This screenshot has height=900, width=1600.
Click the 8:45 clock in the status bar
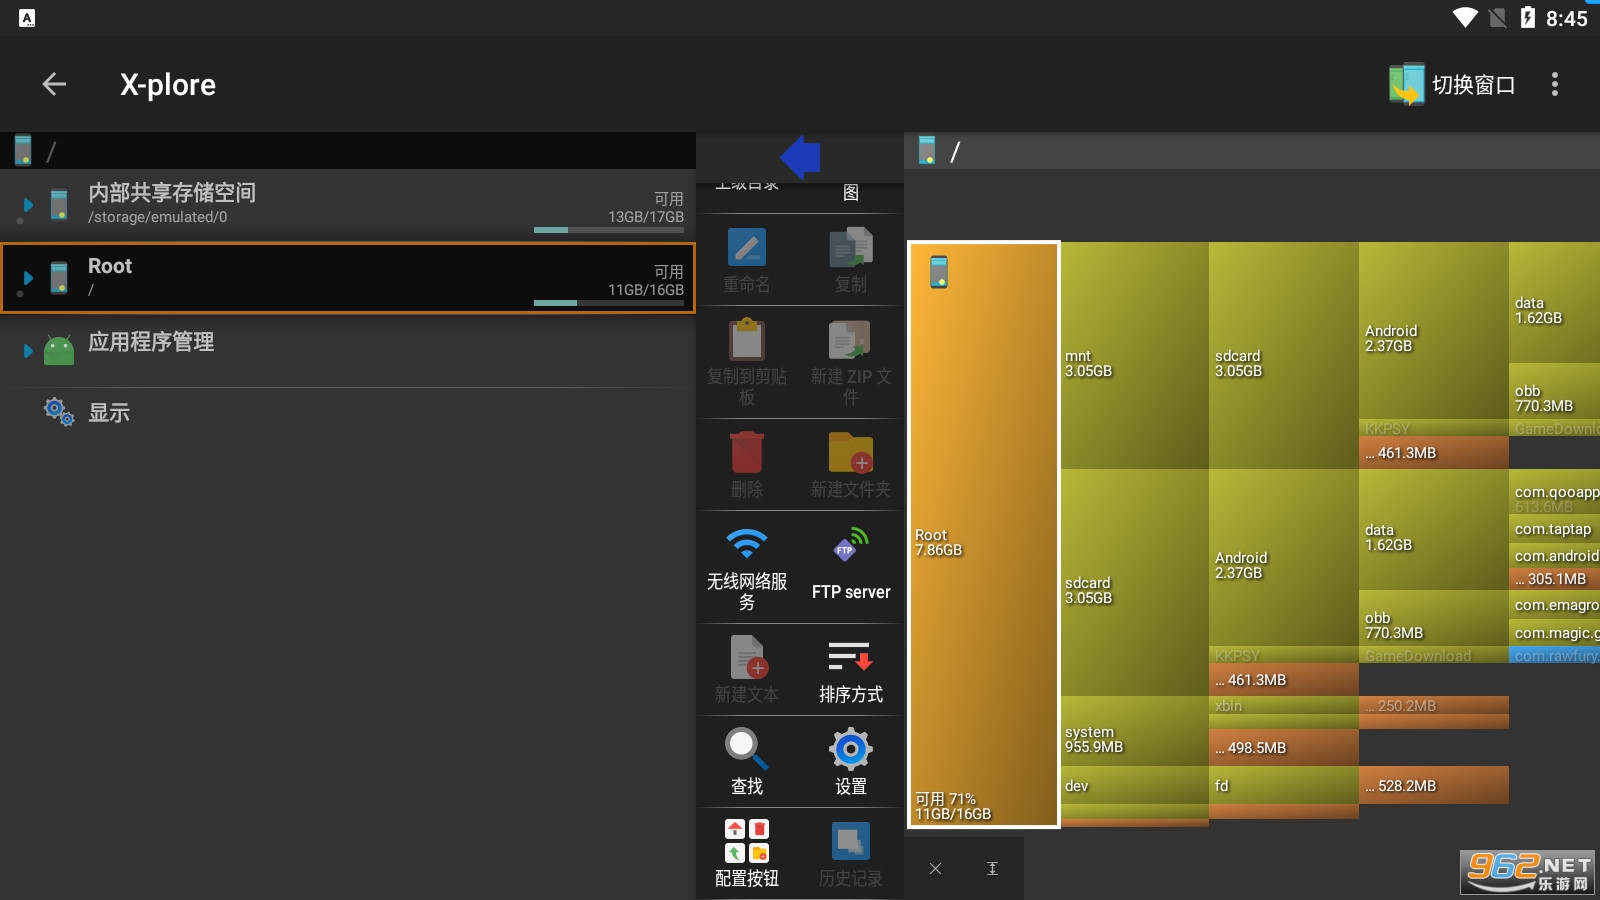pos(1567,18)
